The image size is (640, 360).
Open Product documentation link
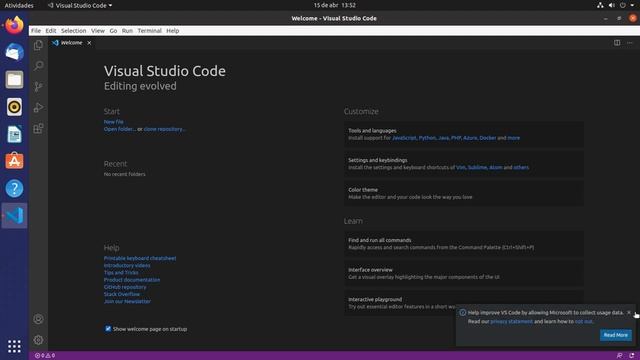pos(132,280)
